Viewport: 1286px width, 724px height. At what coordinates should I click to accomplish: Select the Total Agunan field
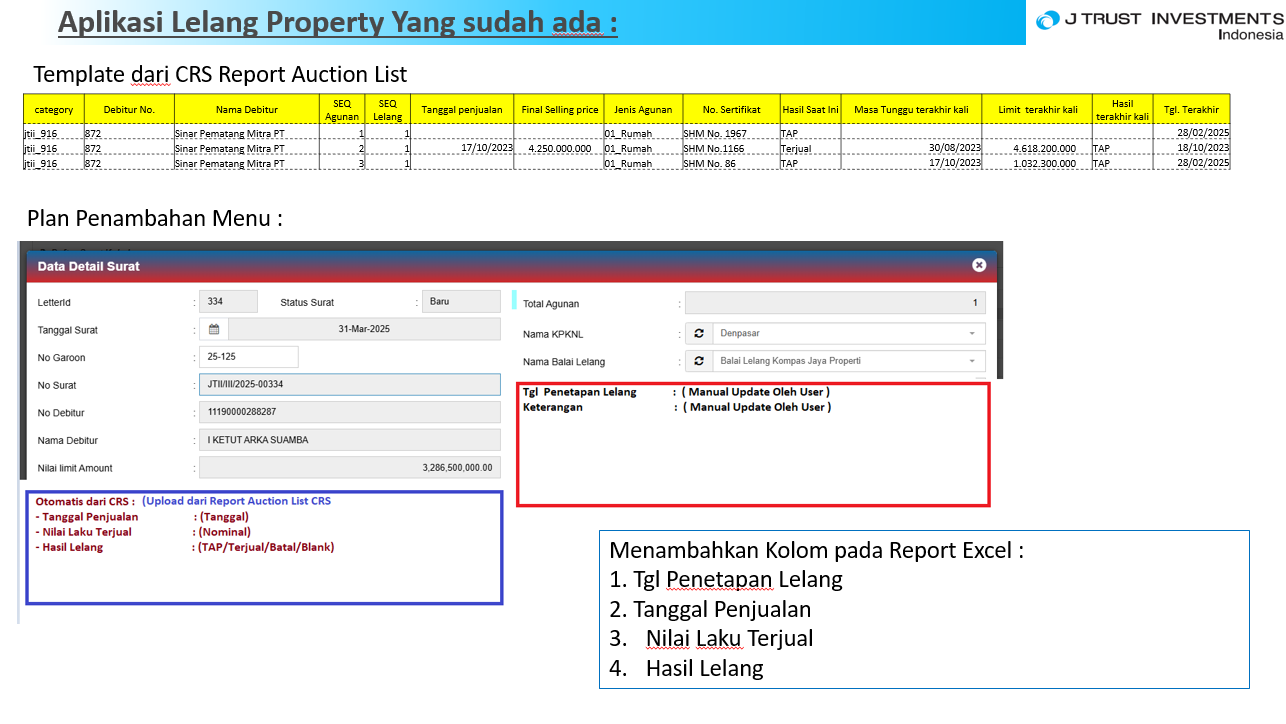[835, 303]
